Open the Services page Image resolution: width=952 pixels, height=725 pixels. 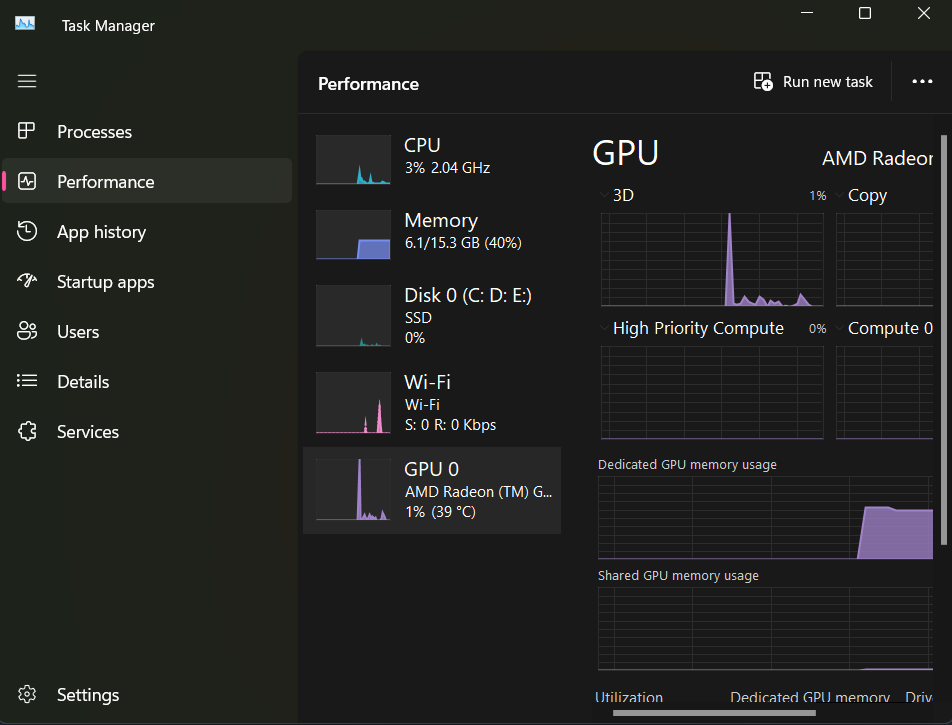pyautogui.click(x=147, y=432)
